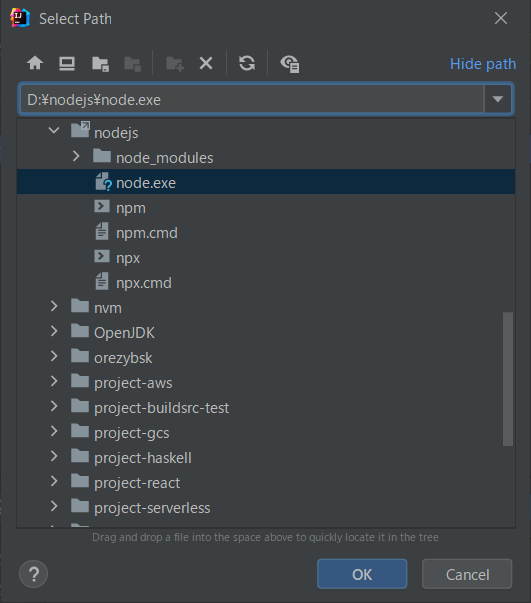Screen dimensions: 531x603
Task: Open the help question mark button
Action: pos(33,574)
